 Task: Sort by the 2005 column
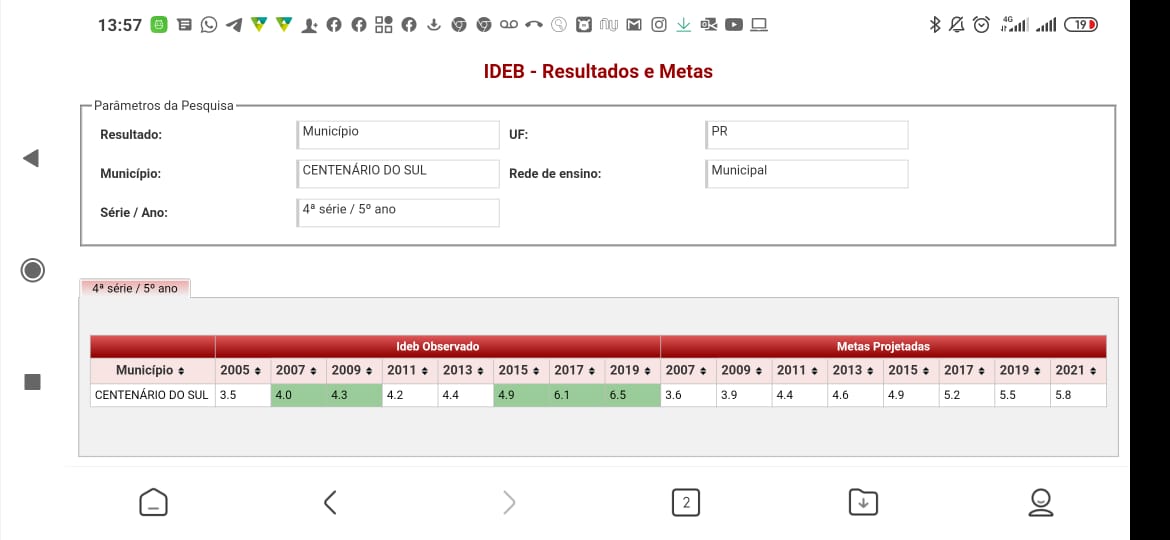point(243,370)
